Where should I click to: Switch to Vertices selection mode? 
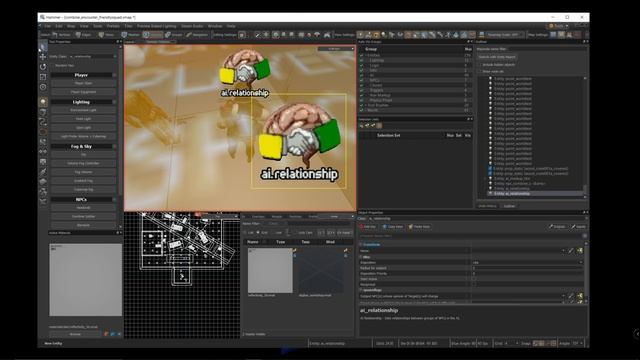click(62, 35)
